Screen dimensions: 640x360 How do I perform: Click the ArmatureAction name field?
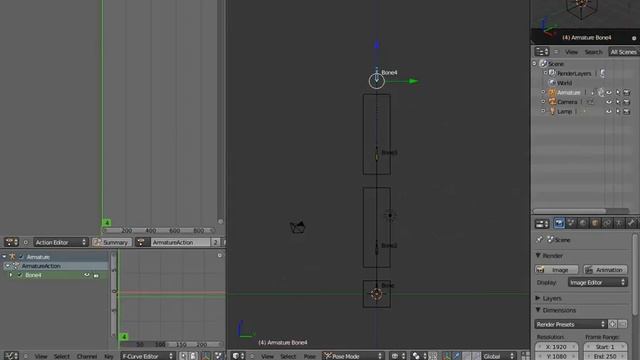180,242
